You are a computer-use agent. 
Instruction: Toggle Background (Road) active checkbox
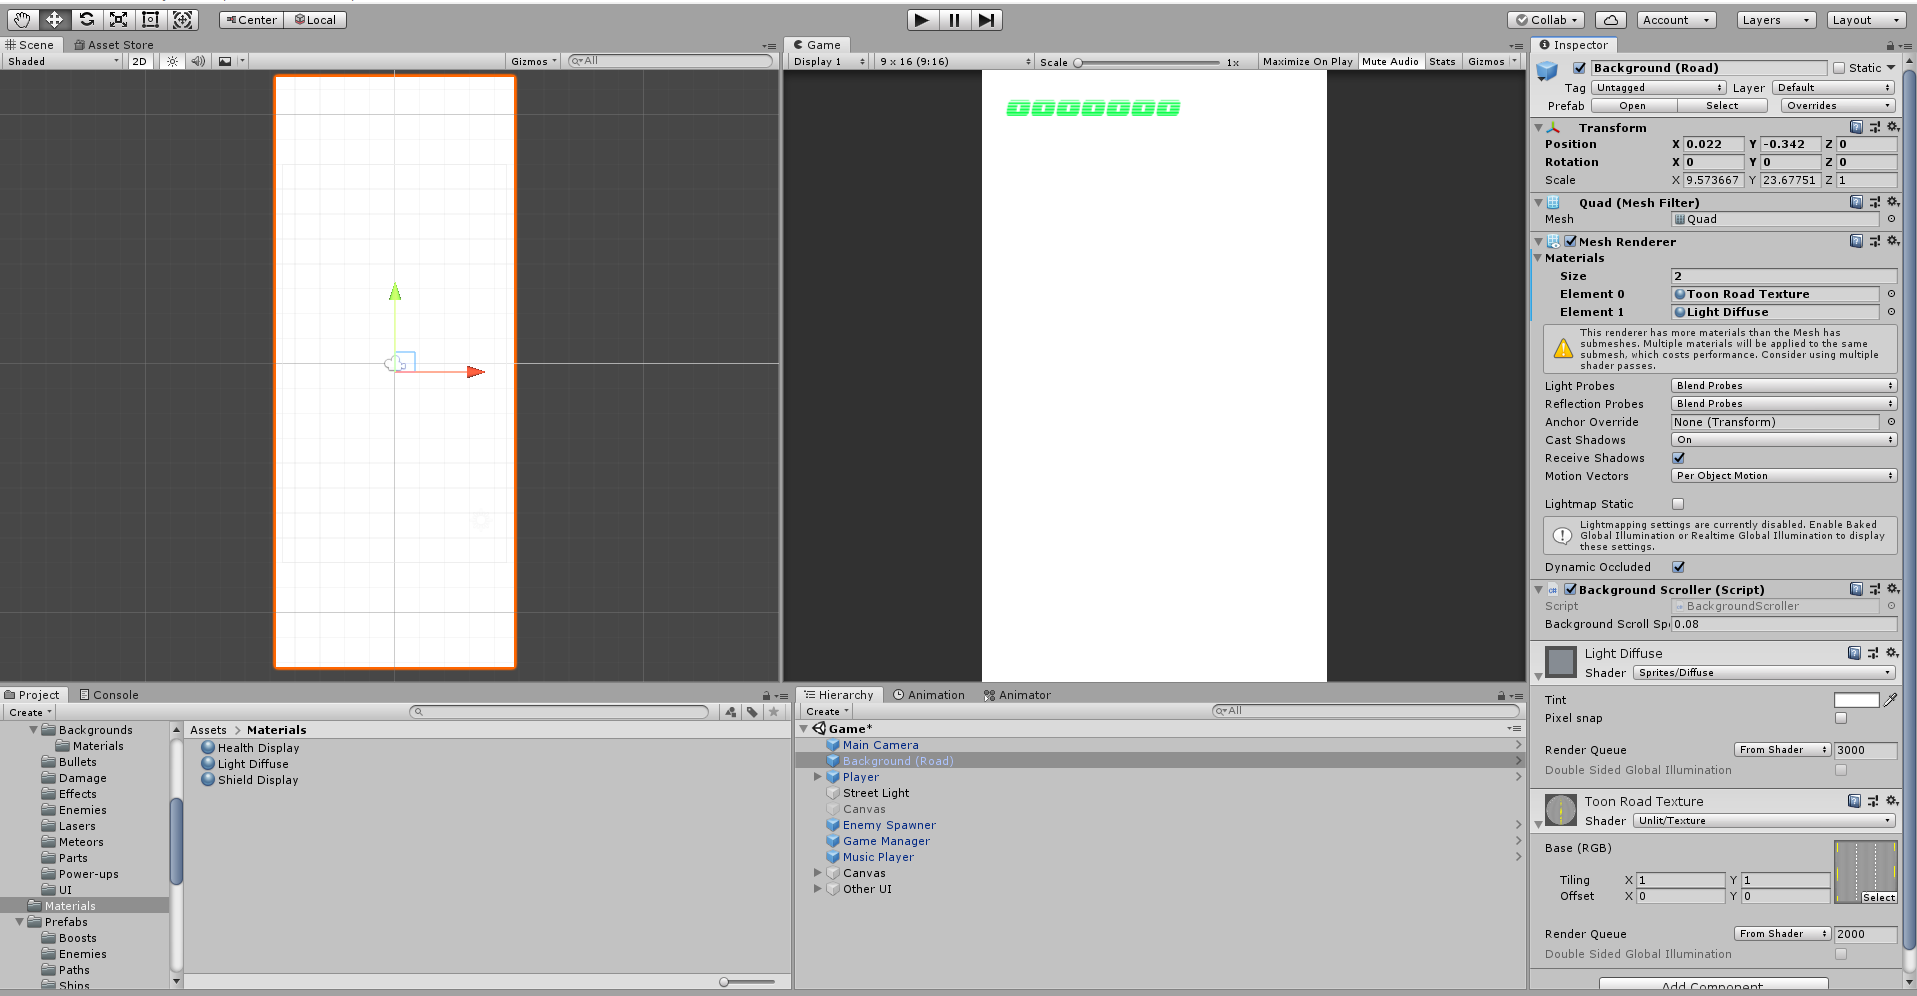(1579, 68)
